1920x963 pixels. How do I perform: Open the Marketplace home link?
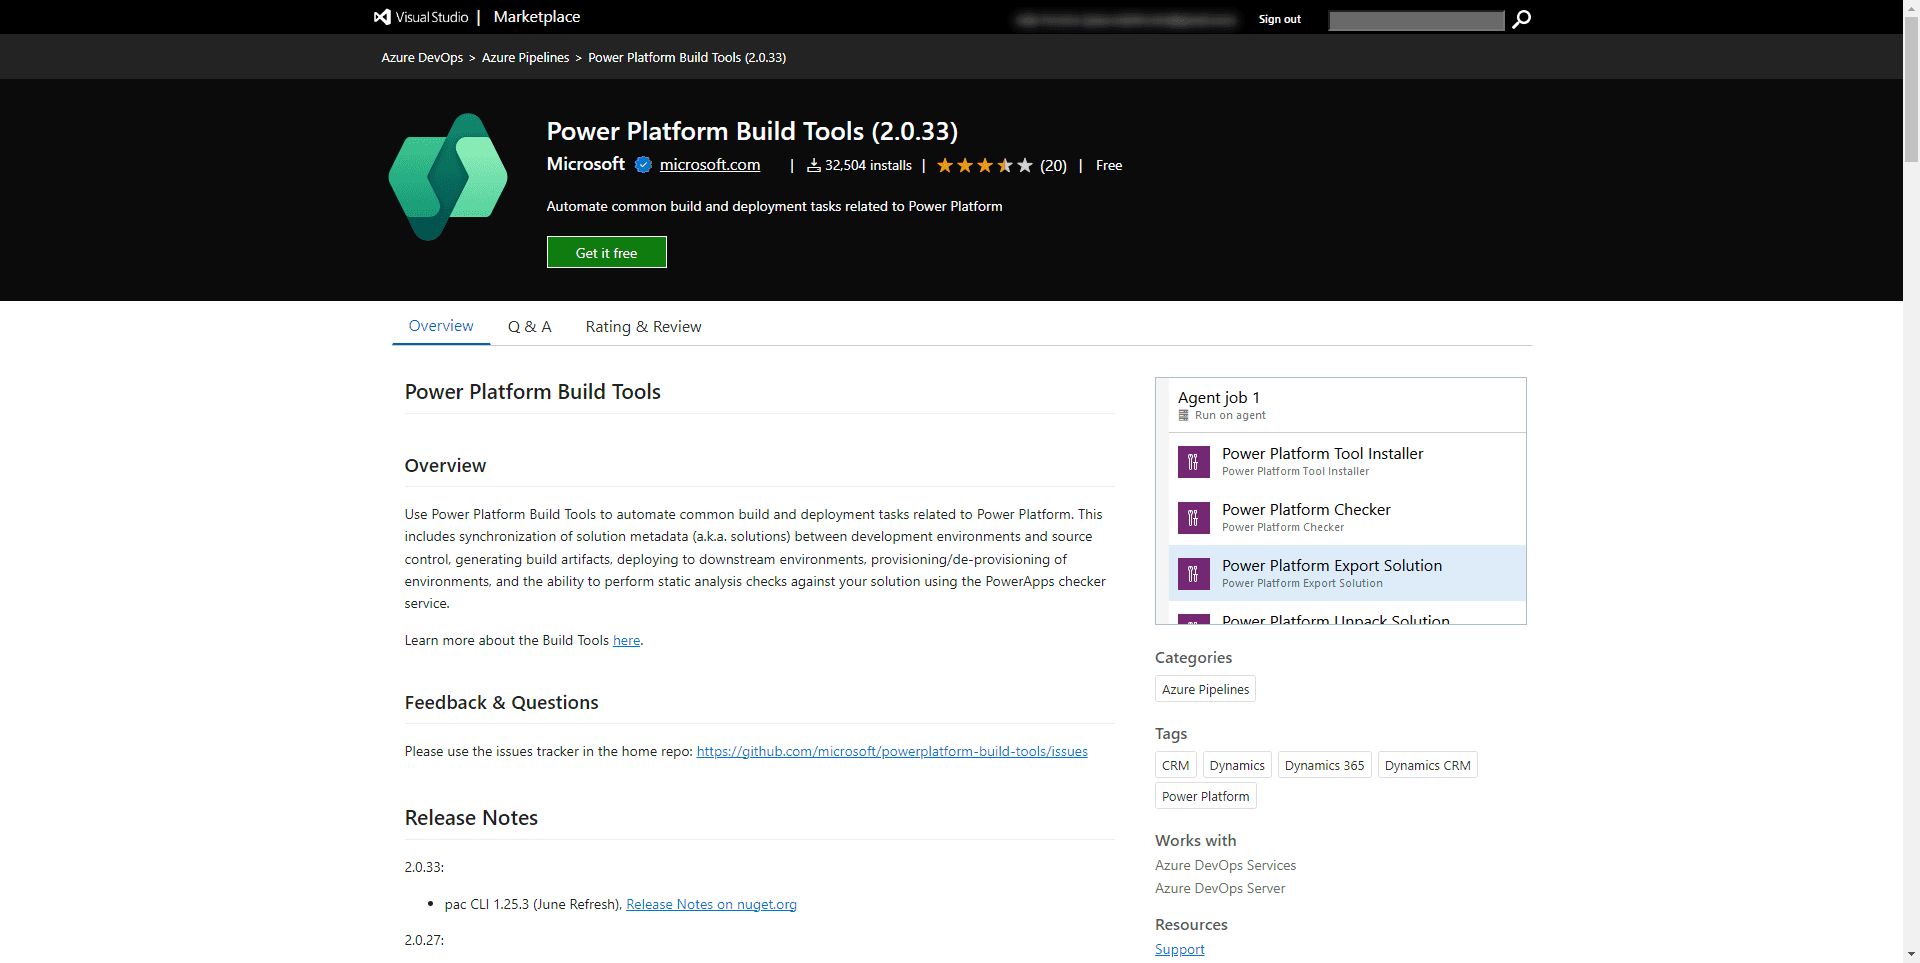[x=537, y=17]
